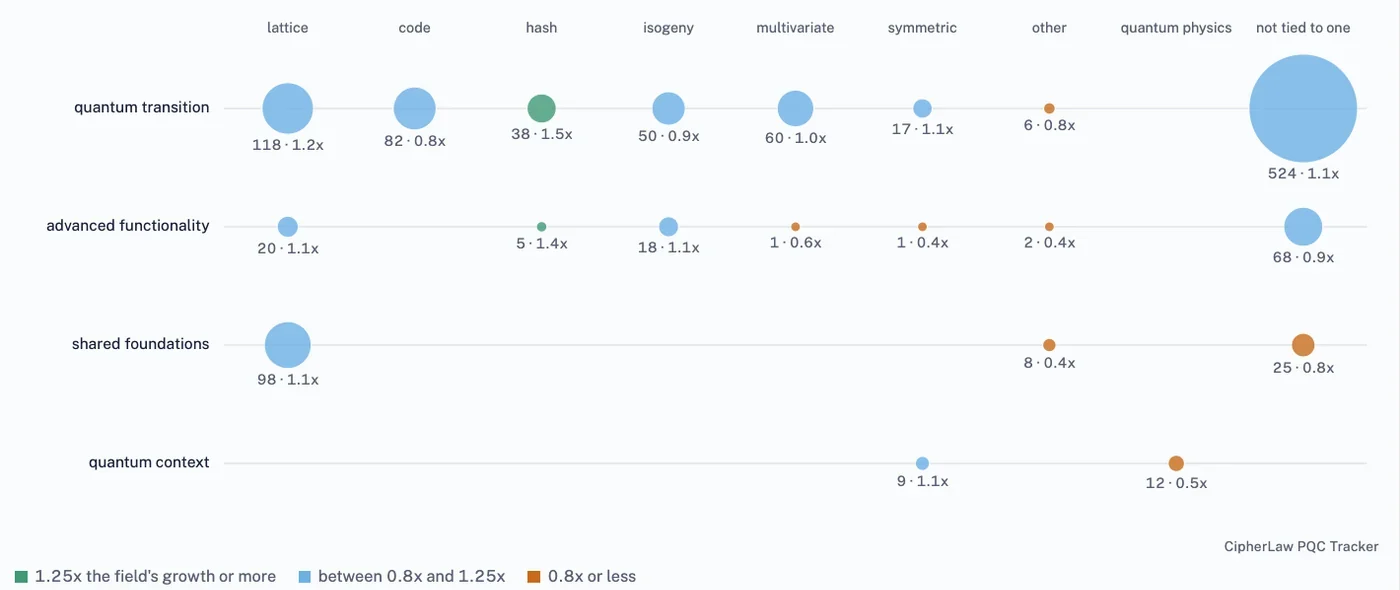Screen dimensions: 1400x590
Task: Click the symmetric quantum context bubble
Action: pos(922,463)
